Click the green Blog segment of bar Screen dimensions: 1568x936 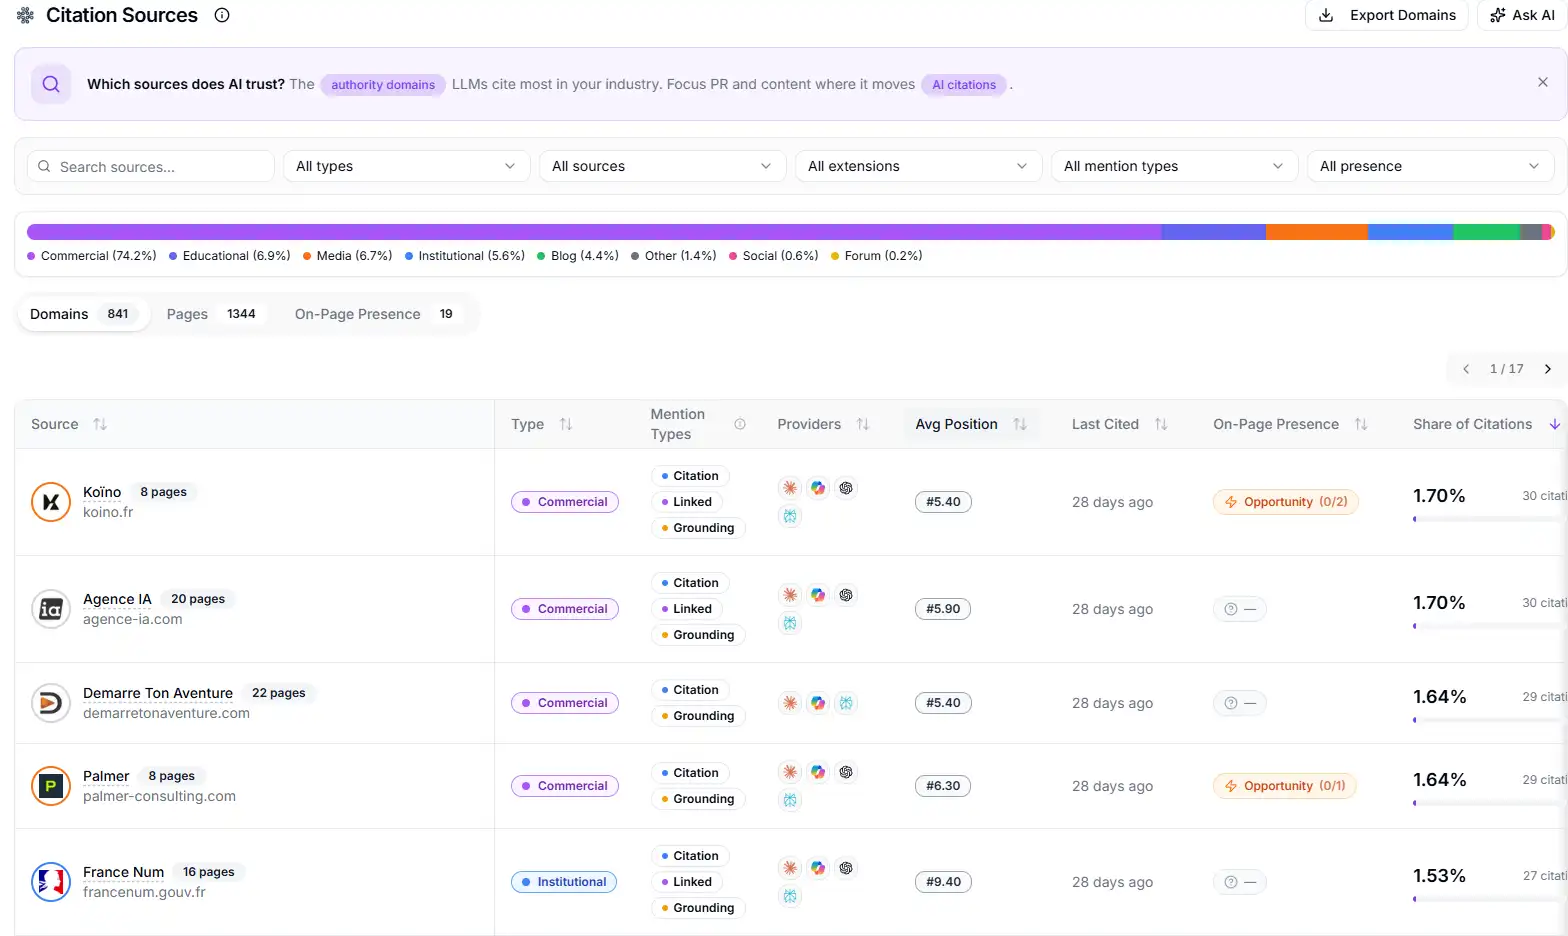pos(1486,232)
